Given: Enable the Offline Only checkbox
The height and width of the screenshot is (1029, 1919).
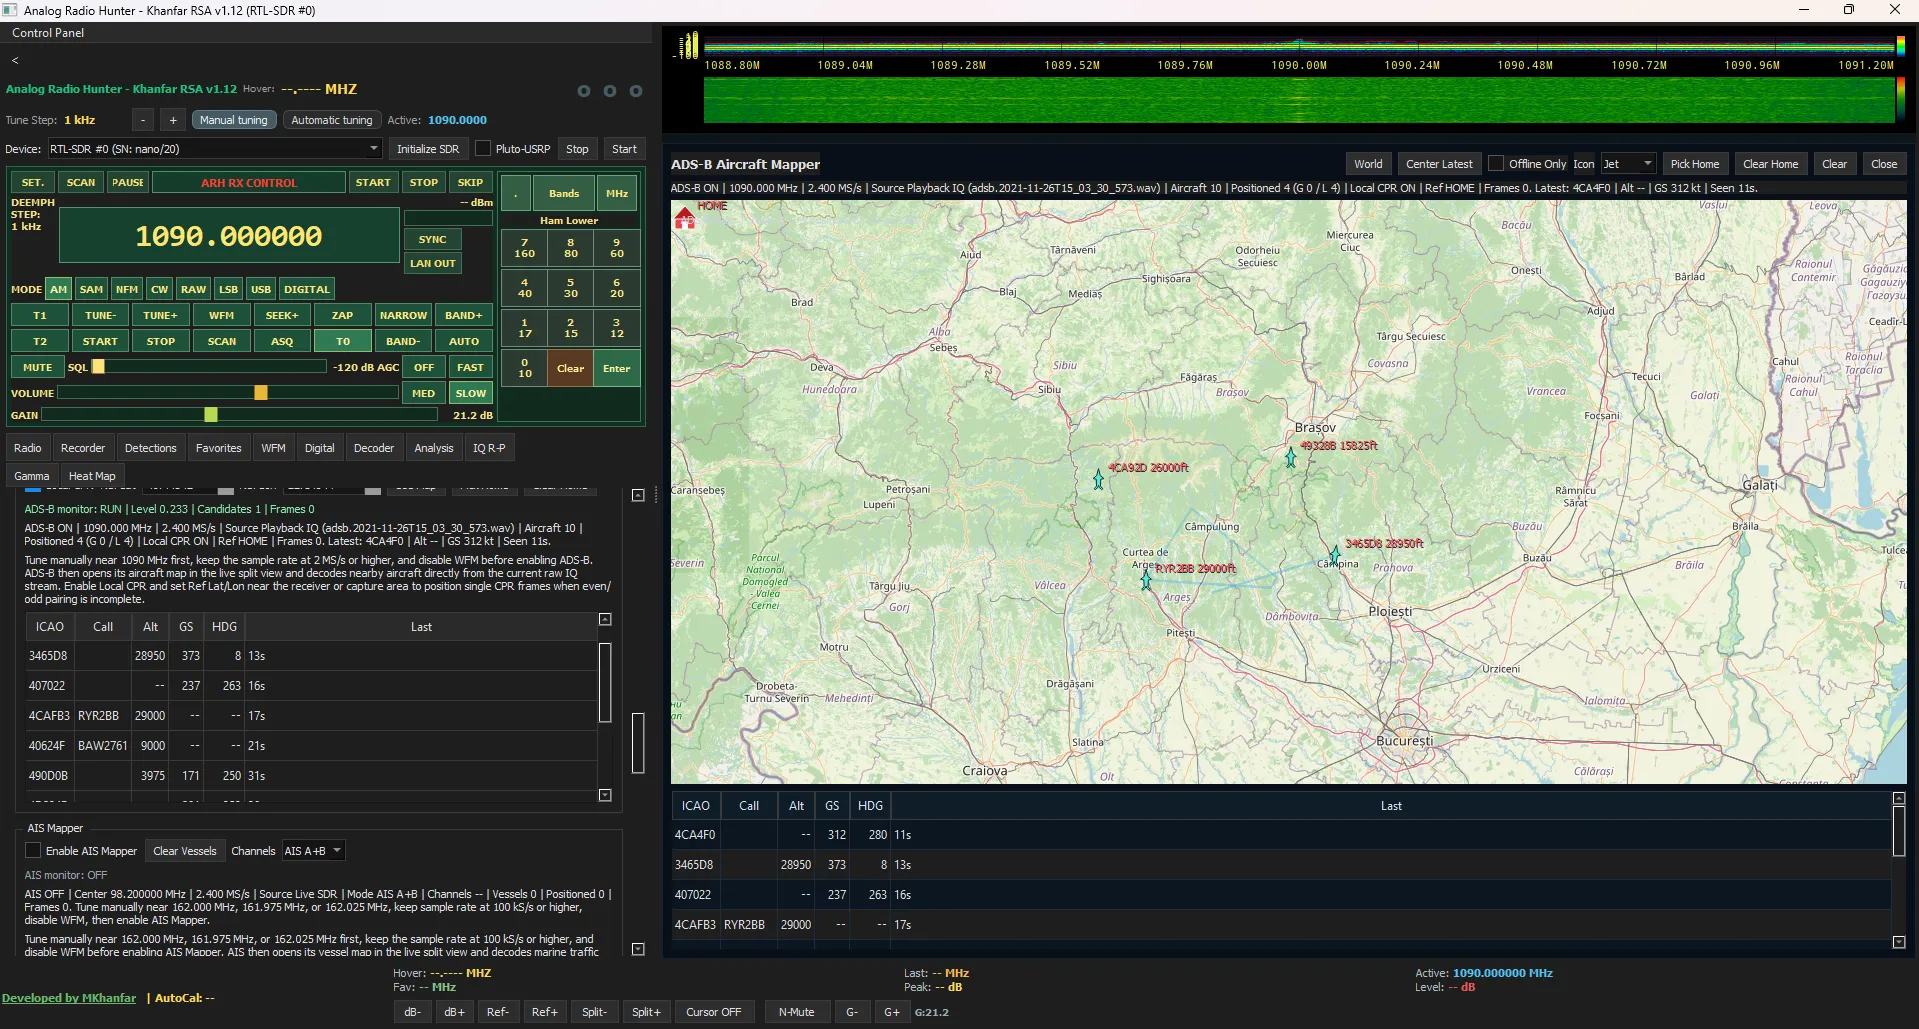Looking at the screenshot, I should click(1496, 163).
